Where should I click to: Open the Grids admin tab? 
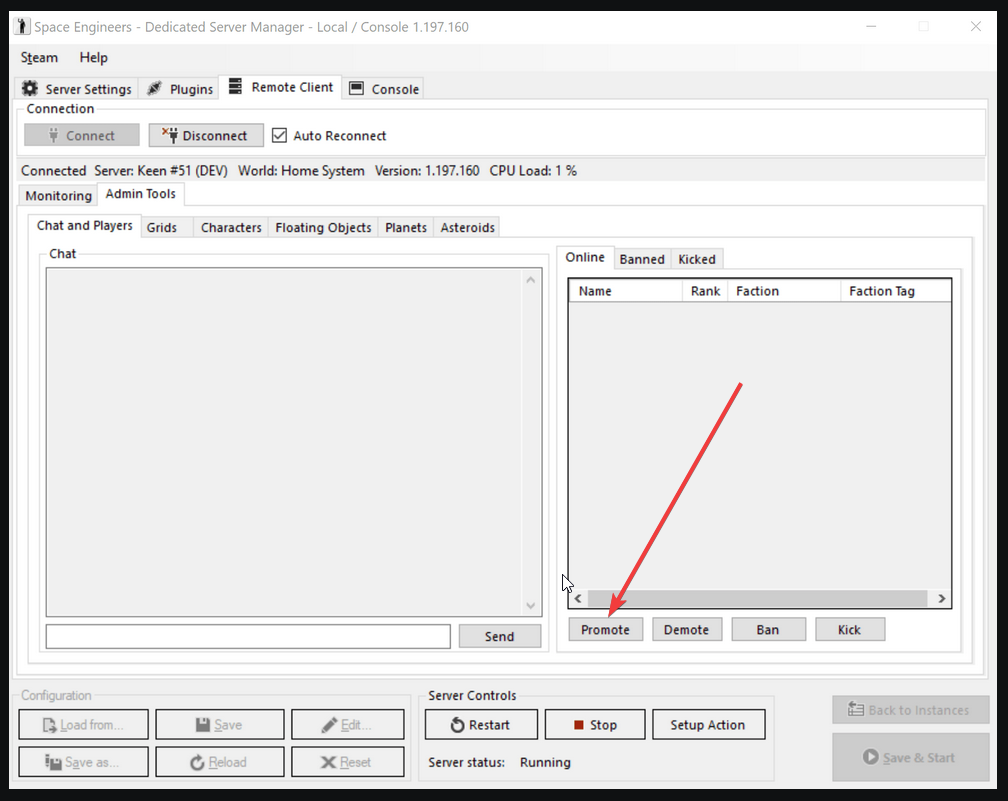pyautogui.click(x=162, y=228)
